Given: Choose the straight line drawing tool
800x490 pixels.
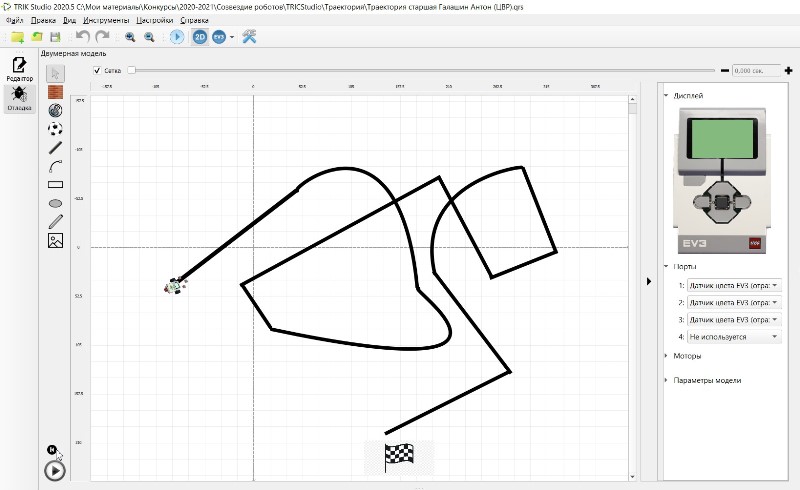Looking at the screenshot, I should coord(56,147).
